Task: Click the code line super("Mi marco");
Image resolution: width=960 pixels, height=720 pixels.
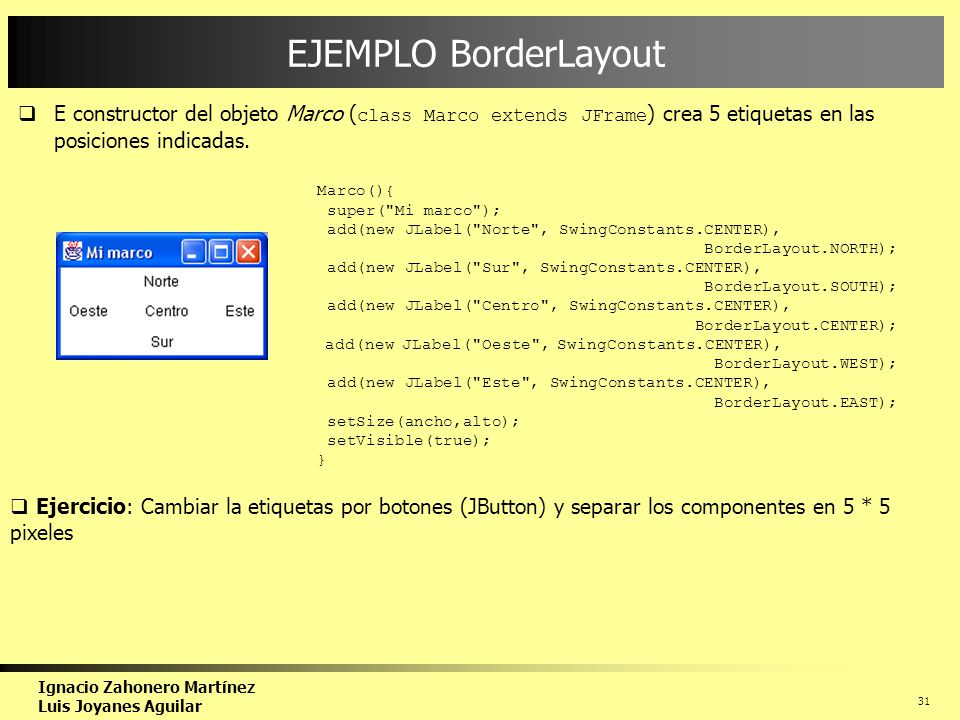Action: [x=413, y=211]
